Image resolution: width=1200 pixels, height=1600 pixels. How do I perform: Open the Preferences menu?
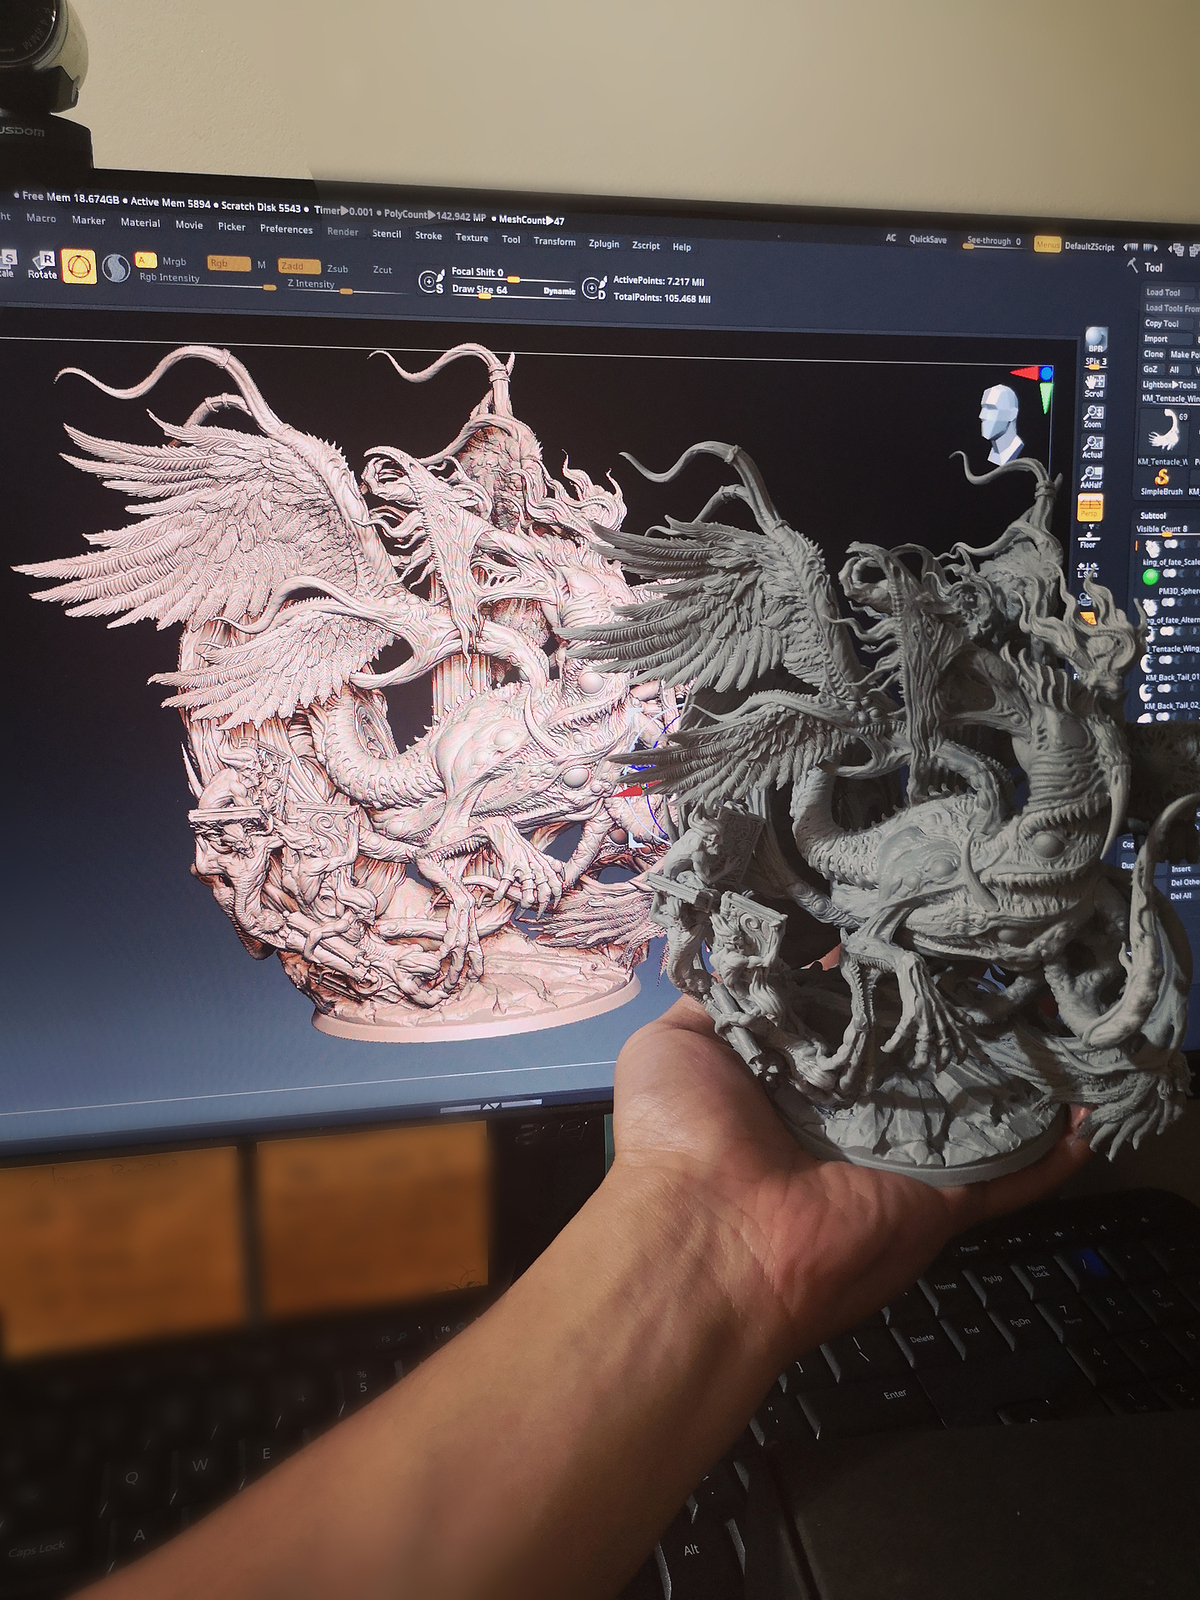point(286,229)
